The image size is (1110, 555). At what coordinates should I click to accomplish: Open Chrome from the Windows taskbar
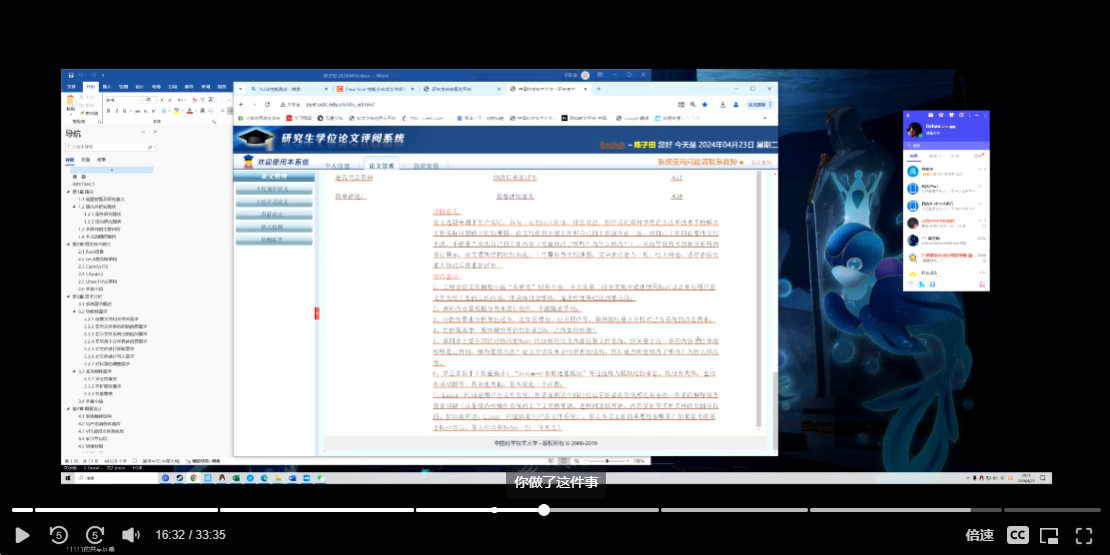pos(193,479)
